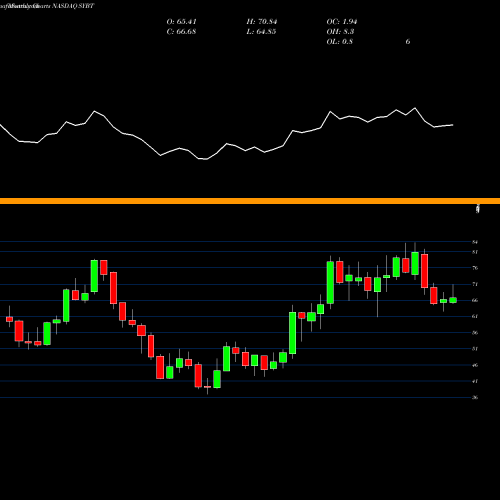This screenshot has height=500, width=500.
Task: Click the 'OL: 0.8' reading
Action: [x=340, y=42]
